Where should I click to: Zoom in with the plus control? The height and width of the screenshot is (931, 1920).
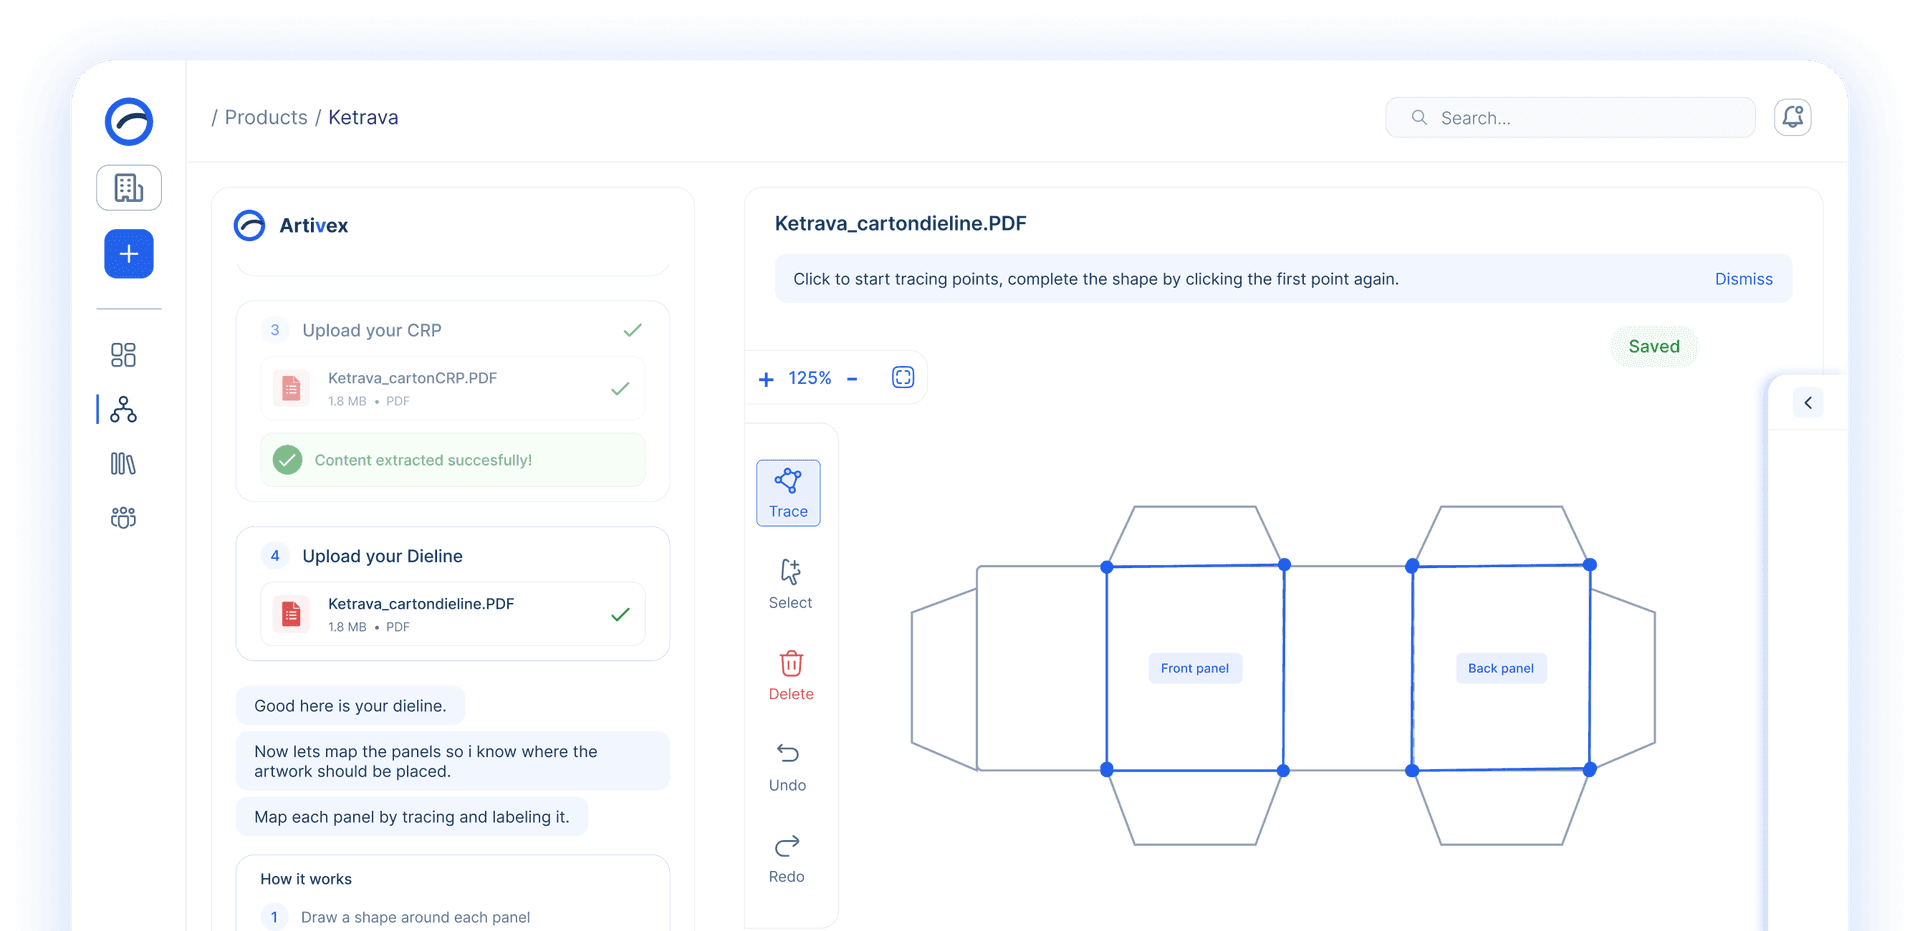[766, 379]
